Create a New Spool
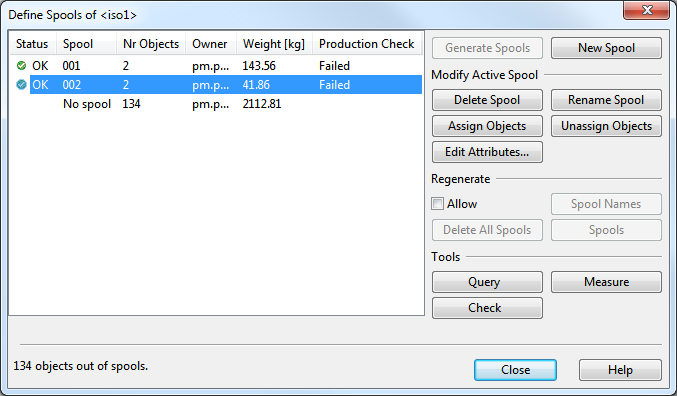 (606, 48)
